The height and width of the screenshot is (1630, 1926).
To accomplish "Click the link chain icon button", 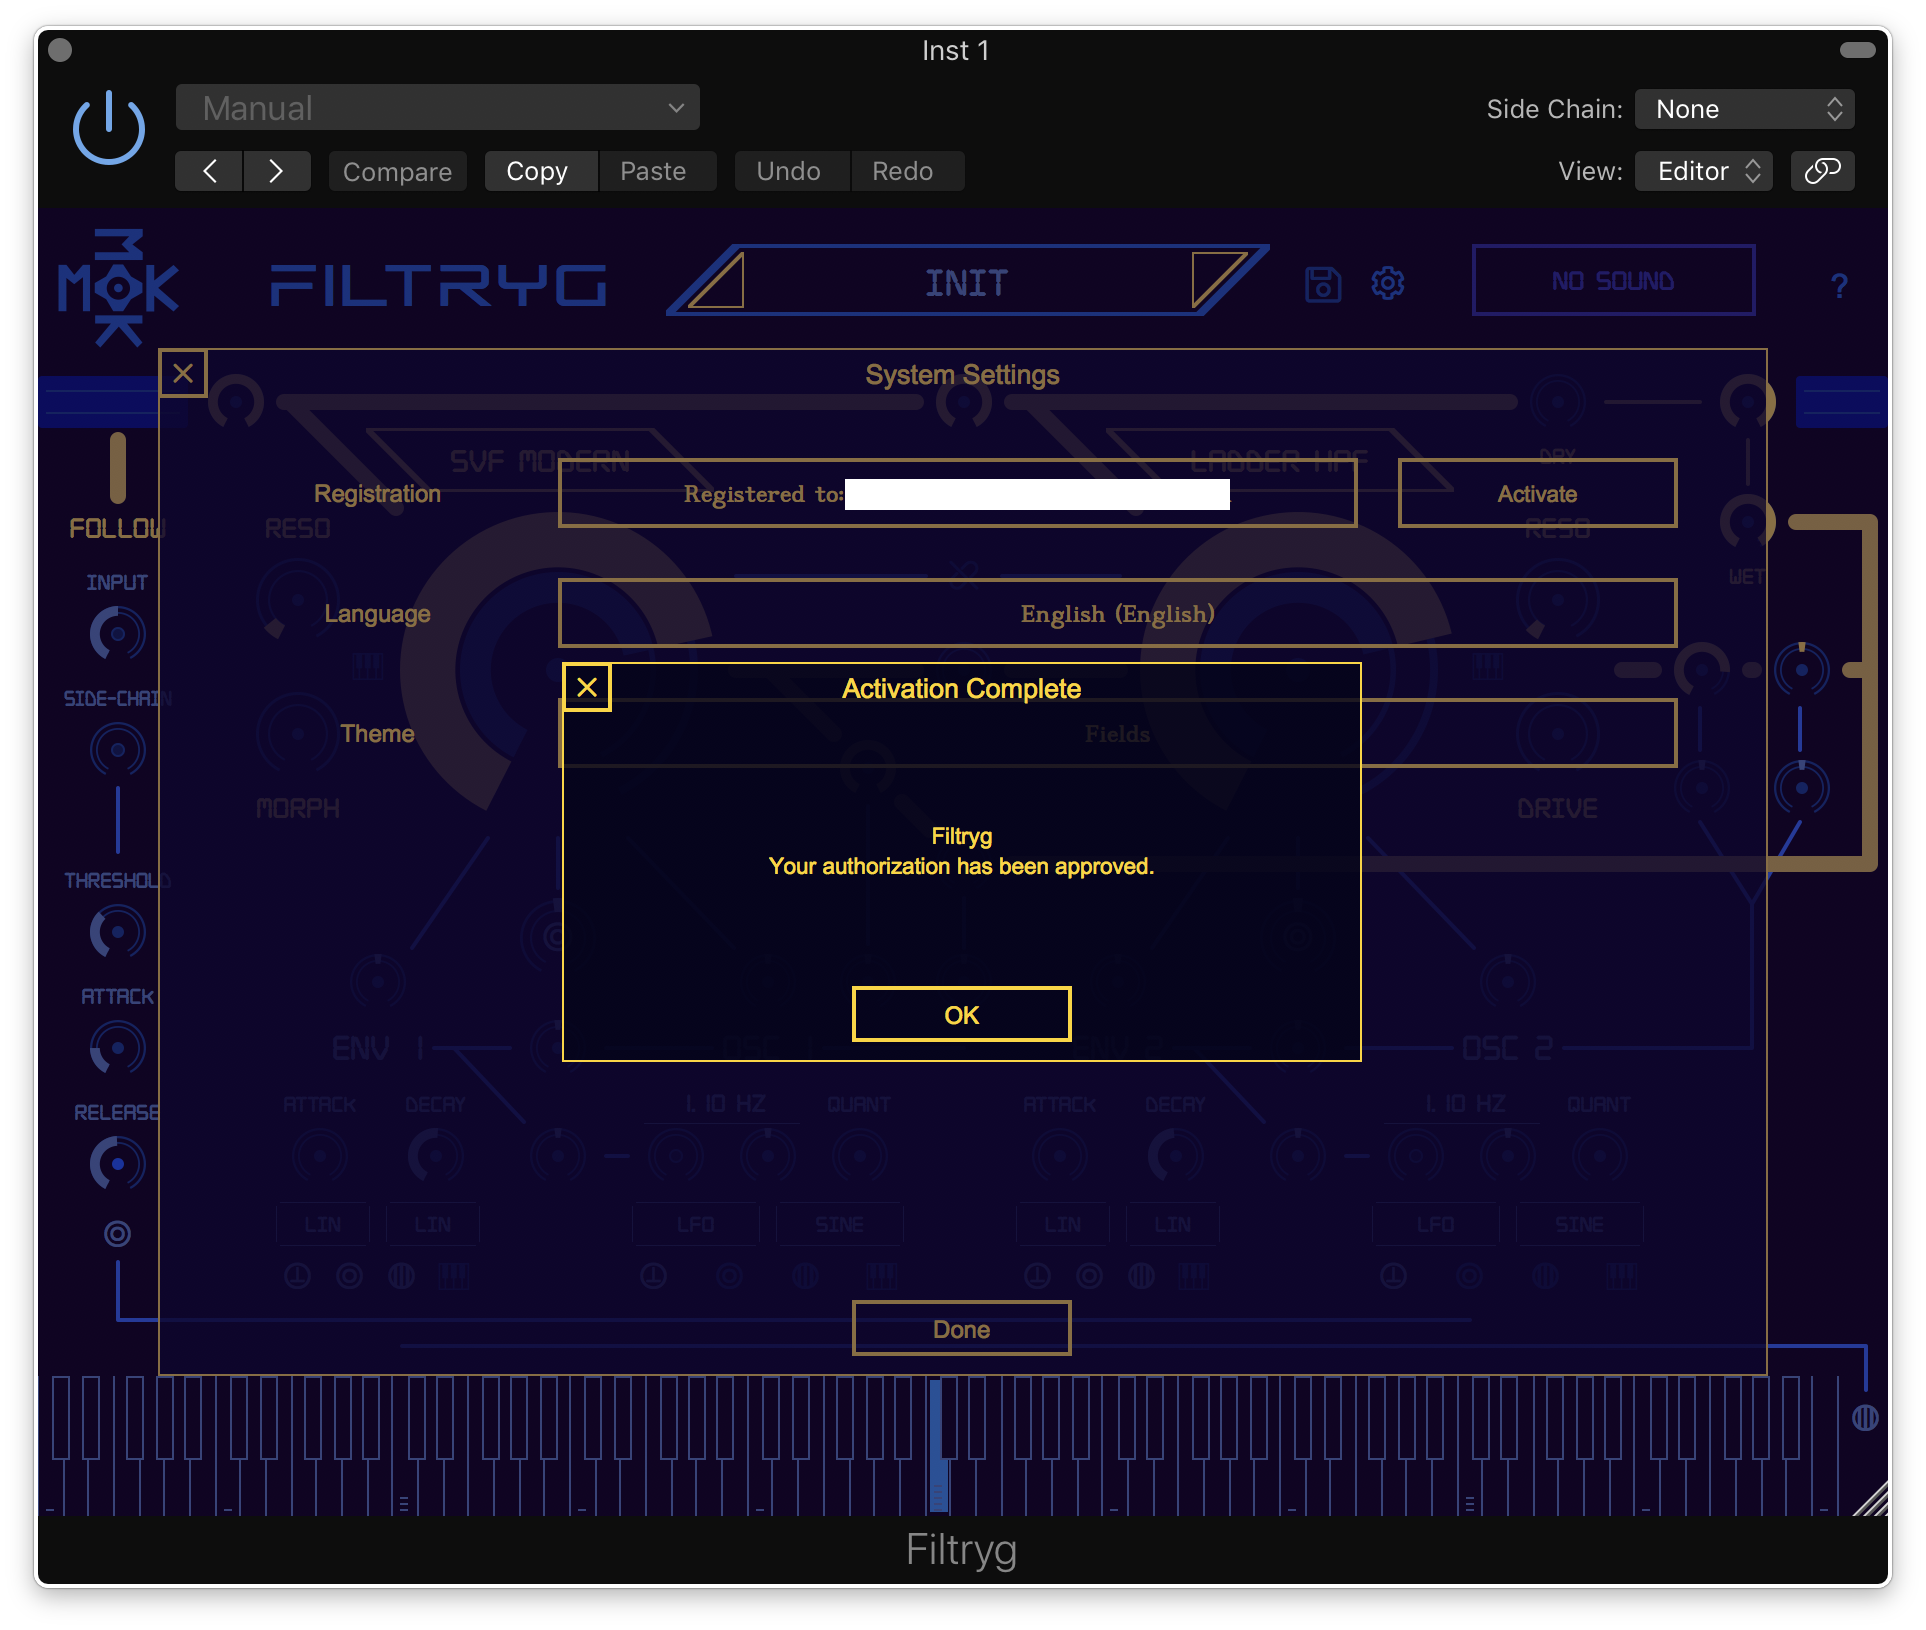I will tap(1822, 171).
